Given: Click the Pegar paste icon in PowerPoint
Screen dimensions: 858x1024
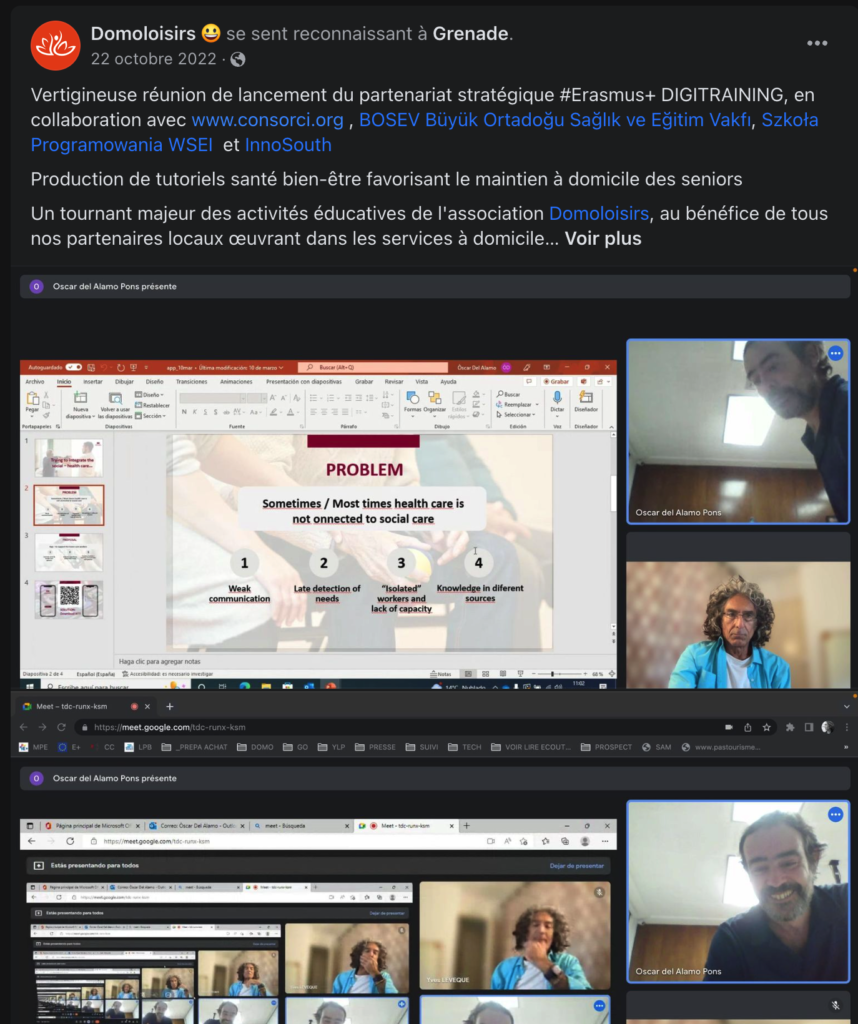Looking at the screenshot, I should (x=32, y=399).
